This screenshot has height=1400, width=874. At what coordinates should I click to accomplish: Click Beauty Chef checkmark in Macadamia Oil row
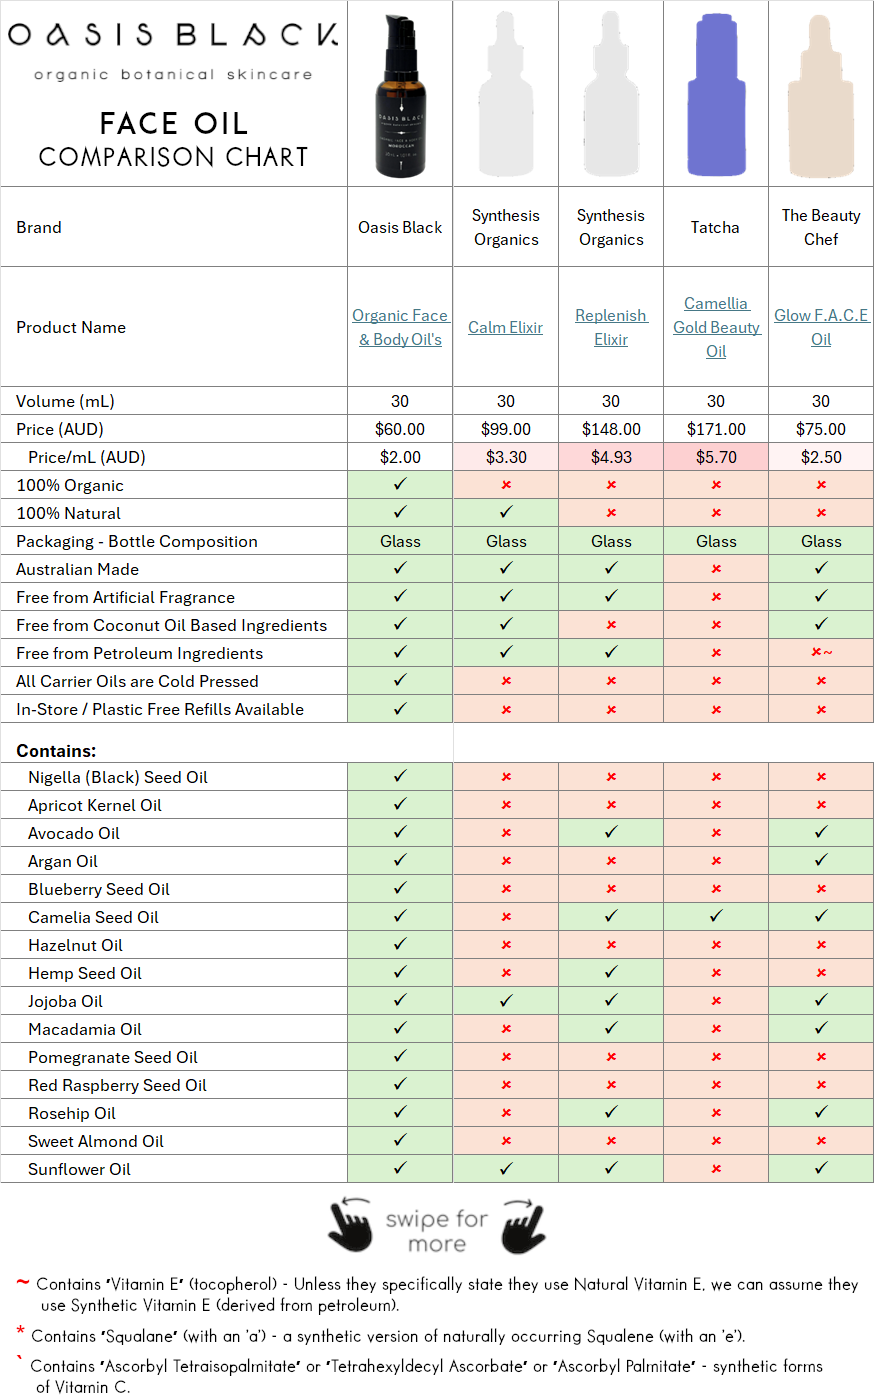(821, 1028)
